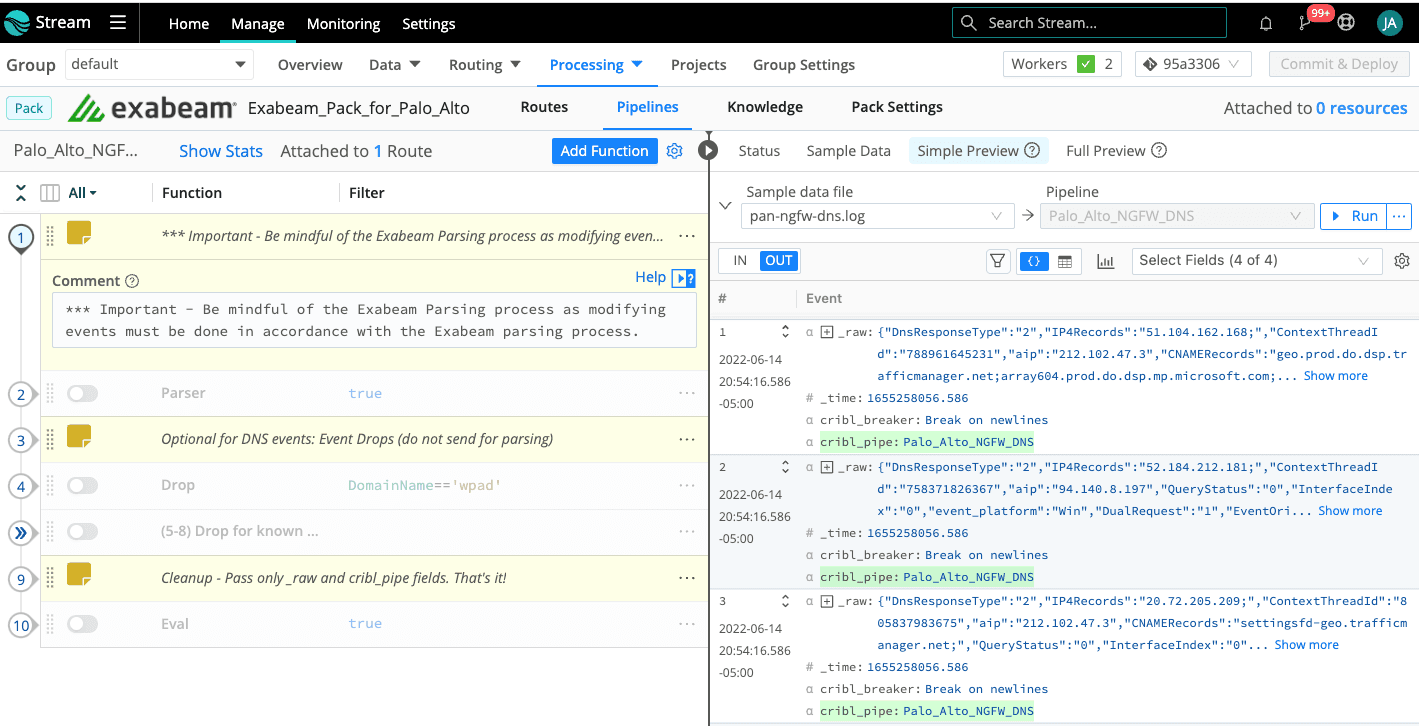
Task: Click the pipeline settings gear icon
Action: click(675, 151)
